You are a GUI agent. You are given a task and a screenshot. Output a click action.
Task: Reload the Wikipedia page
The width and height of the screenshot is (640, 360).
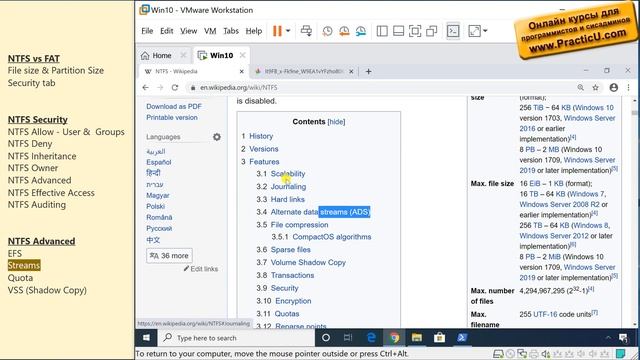[175, 87]
